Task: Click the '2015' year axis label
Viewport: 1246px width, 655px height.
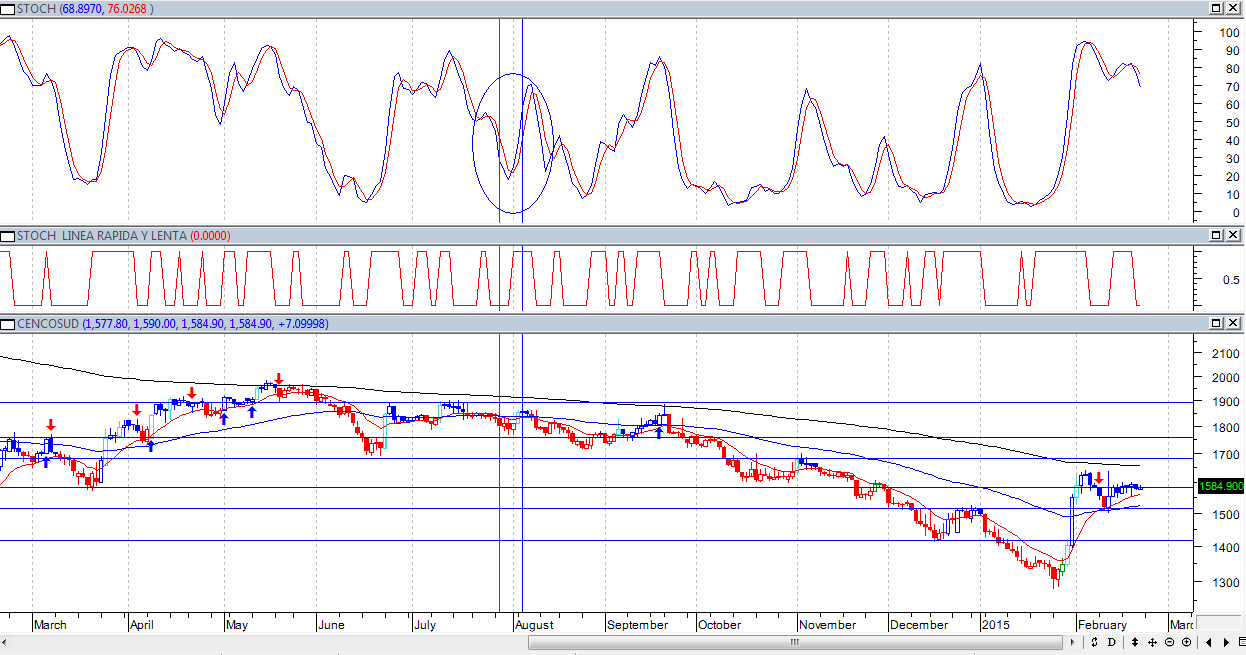Action: click(996, 625)
